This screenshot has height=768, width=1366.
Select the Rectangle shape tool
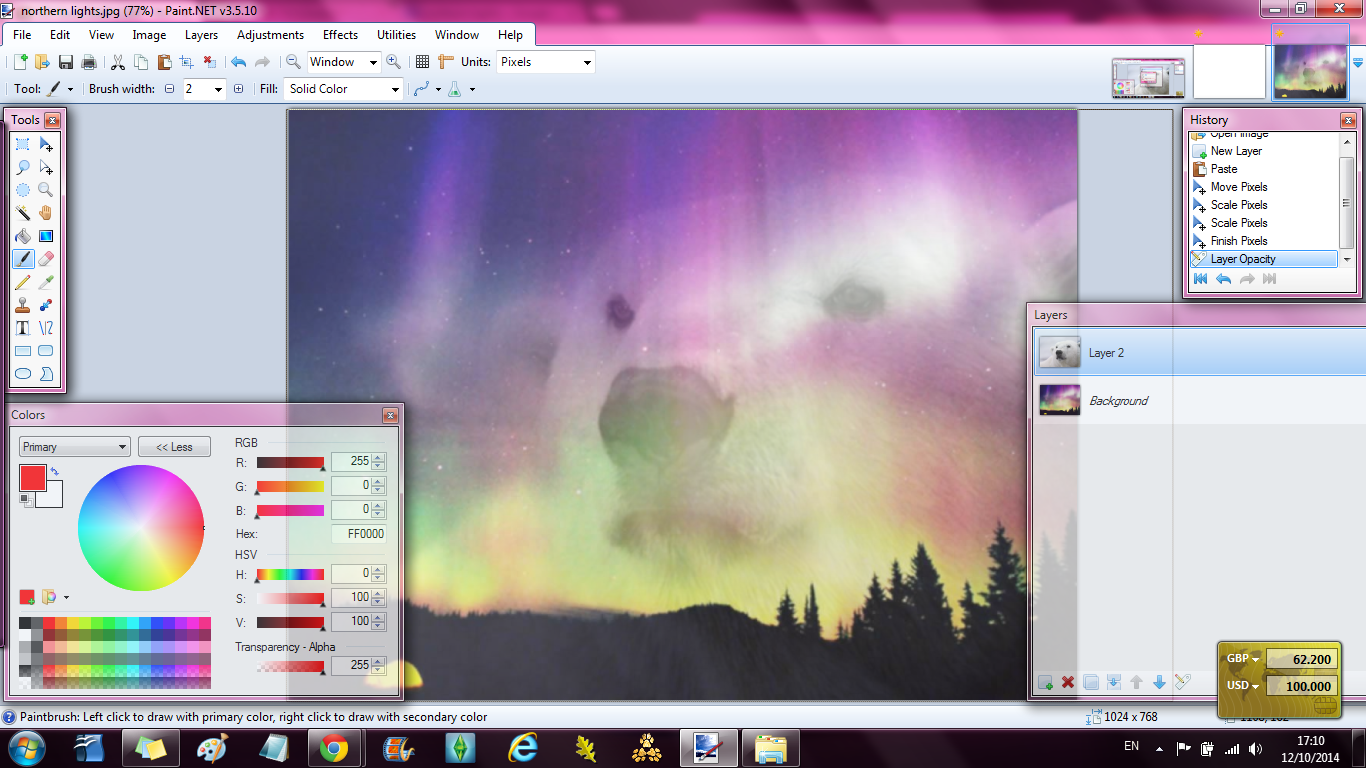(x=23, y=351)
